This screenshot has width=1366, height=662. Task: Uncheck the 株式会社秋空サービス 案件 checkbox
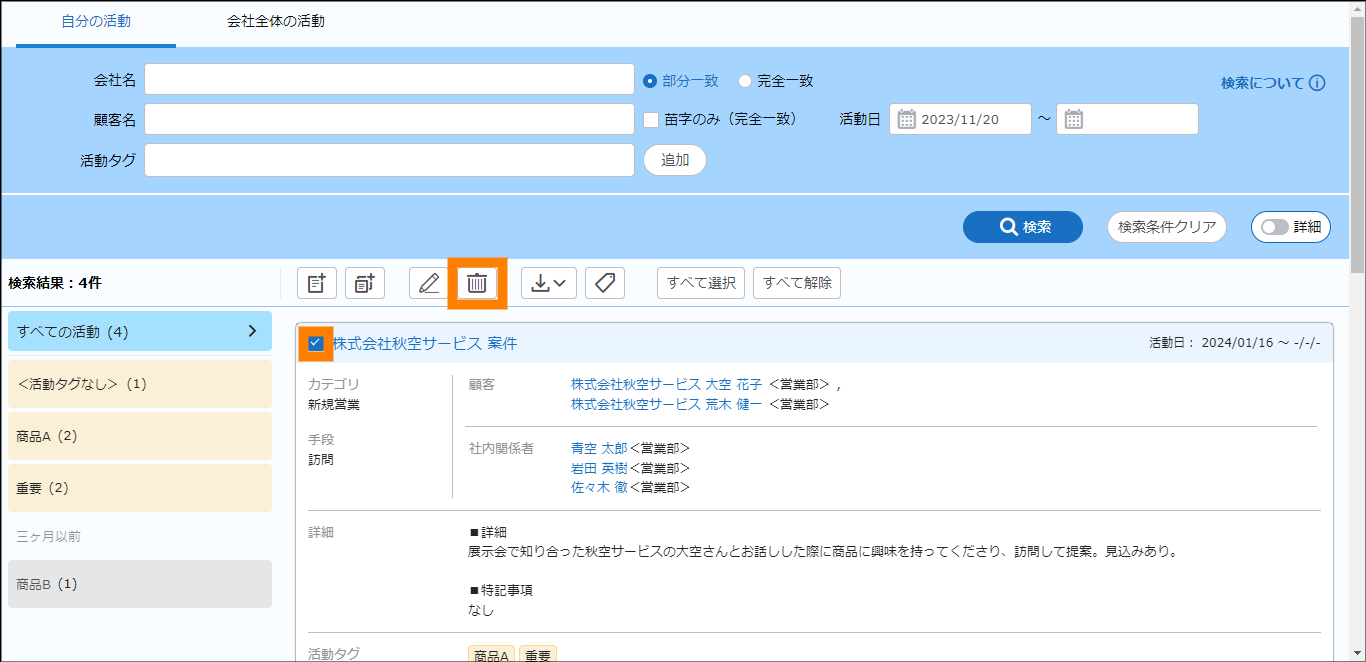pos(316,344)
